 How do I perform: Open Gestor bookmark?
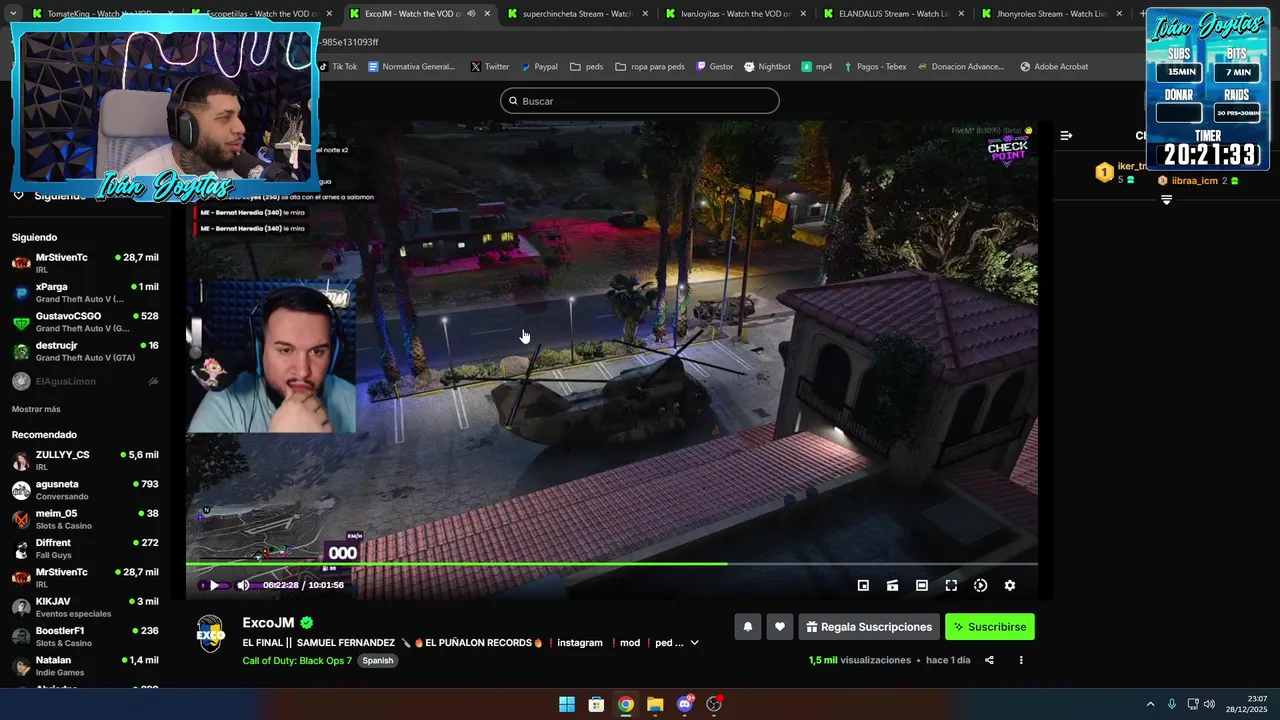click(x=715, y=67)
